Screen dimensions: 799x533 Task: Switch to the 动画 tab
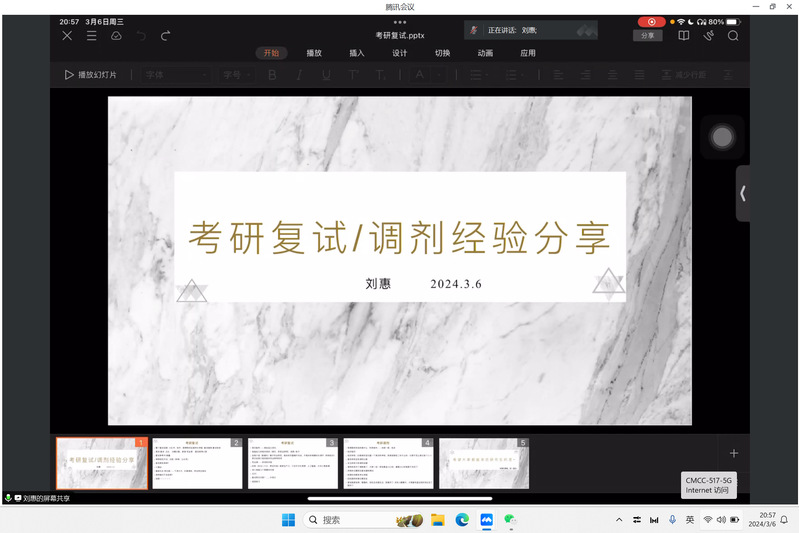coord(485,53)
